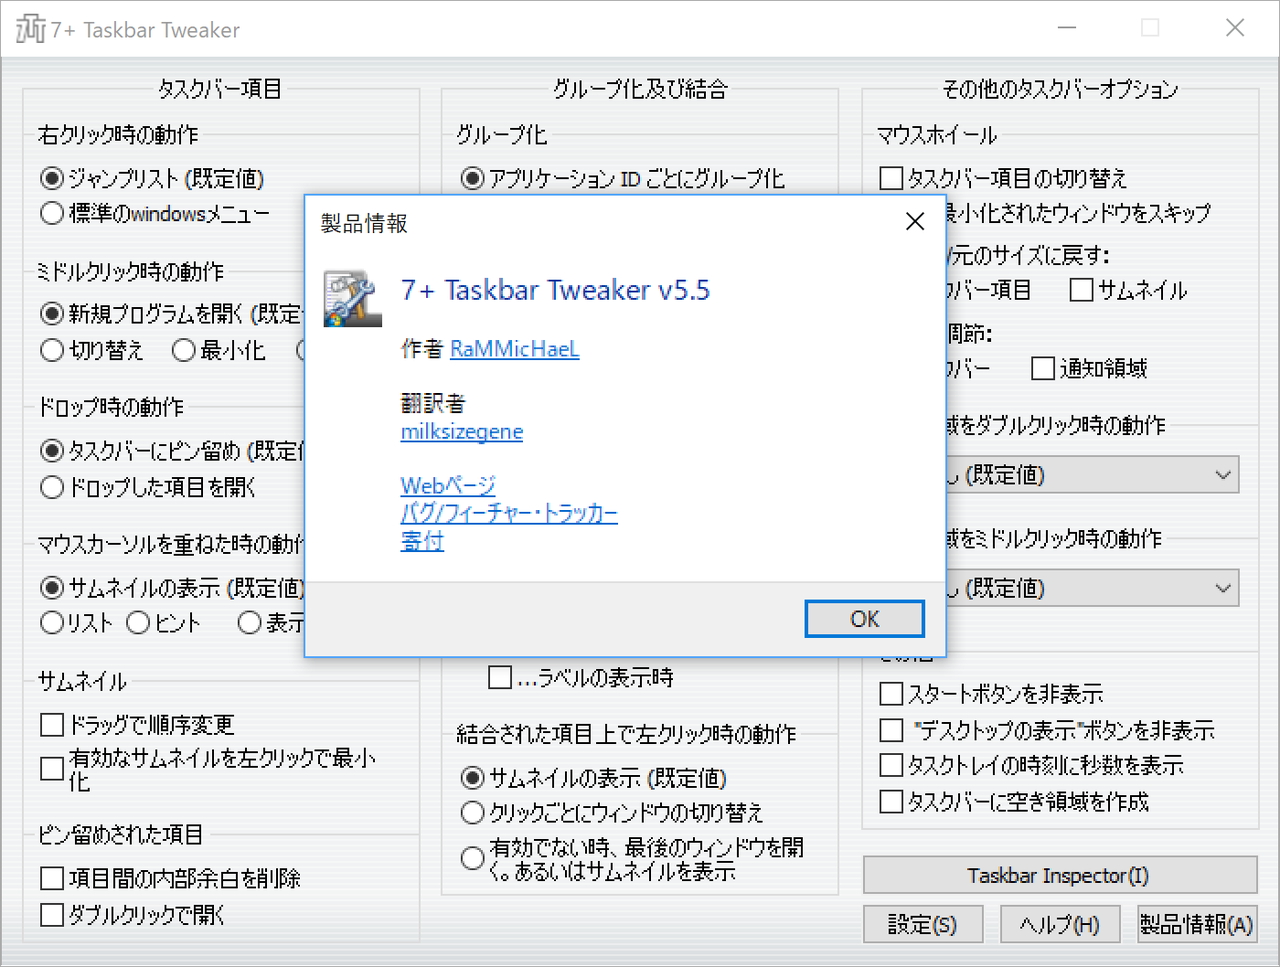1280x967 pixels.
Task: Open the 寄付 donation link
Action: click(x=421, y=540)
